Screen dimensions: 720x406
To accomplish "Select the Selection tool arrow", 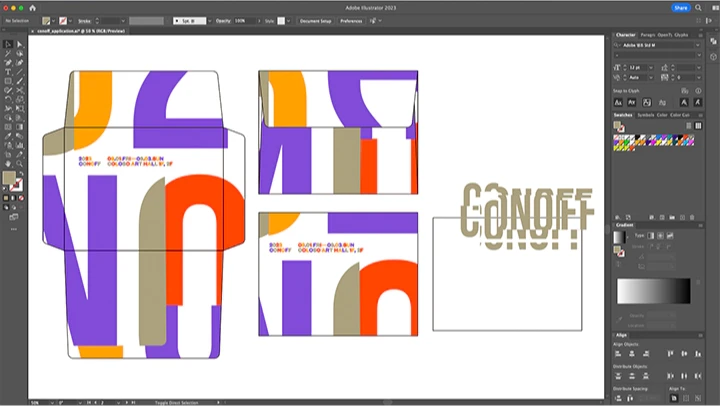I will [x=8, y=44].
